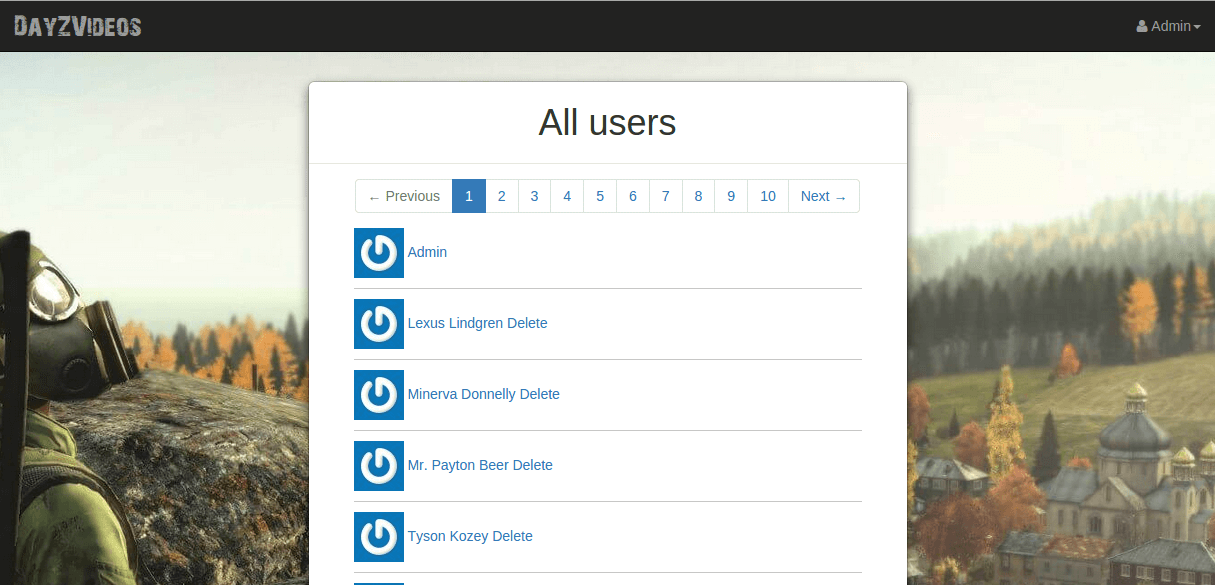Delete user Tyson Kozey
The image size is (1215, 585).
pos(512,536)
